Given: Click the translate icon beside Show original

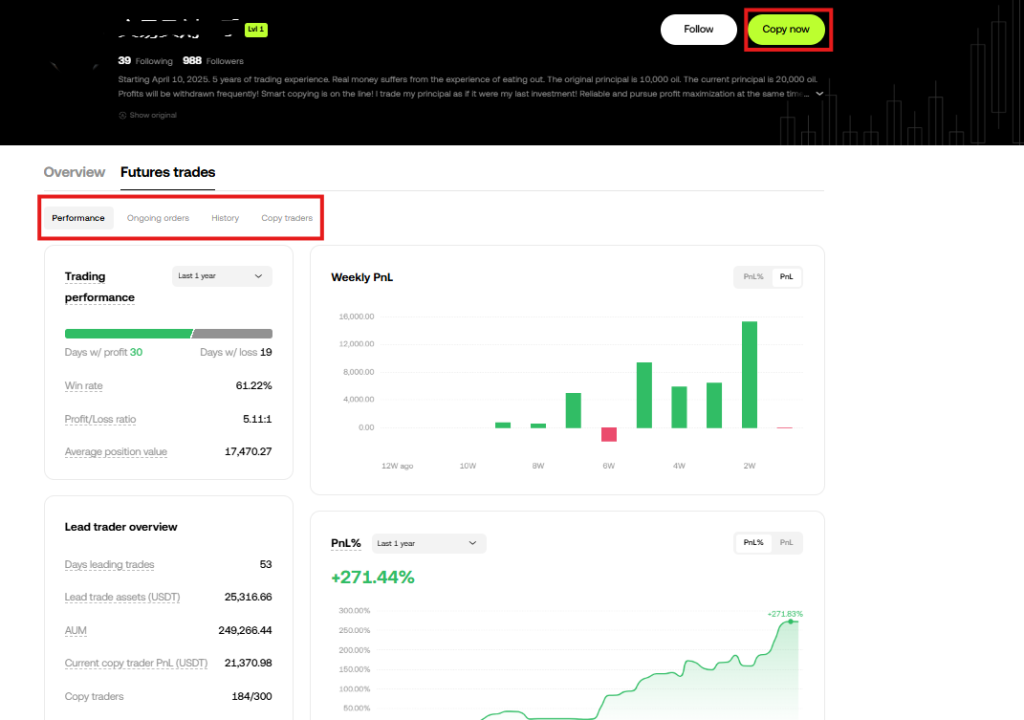Looking at the screenshot, I should point(122,115).
